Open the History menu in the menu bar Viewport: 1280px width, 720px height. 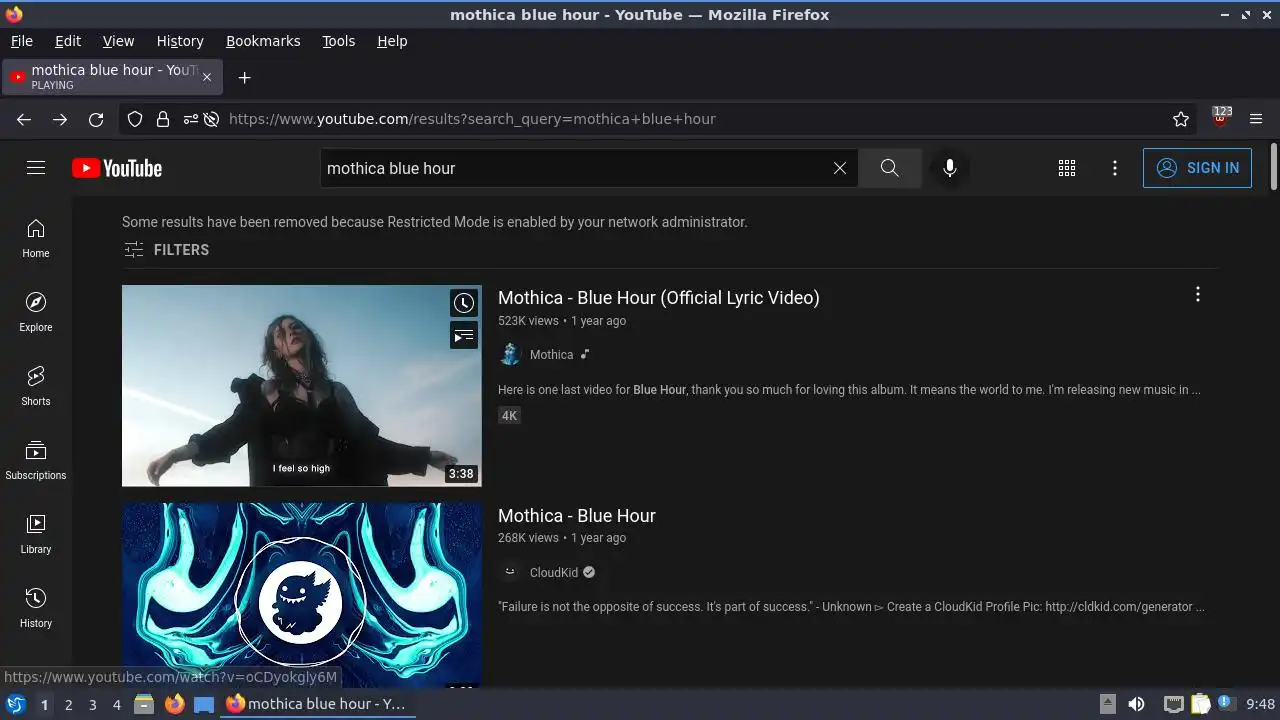point(180,41)
